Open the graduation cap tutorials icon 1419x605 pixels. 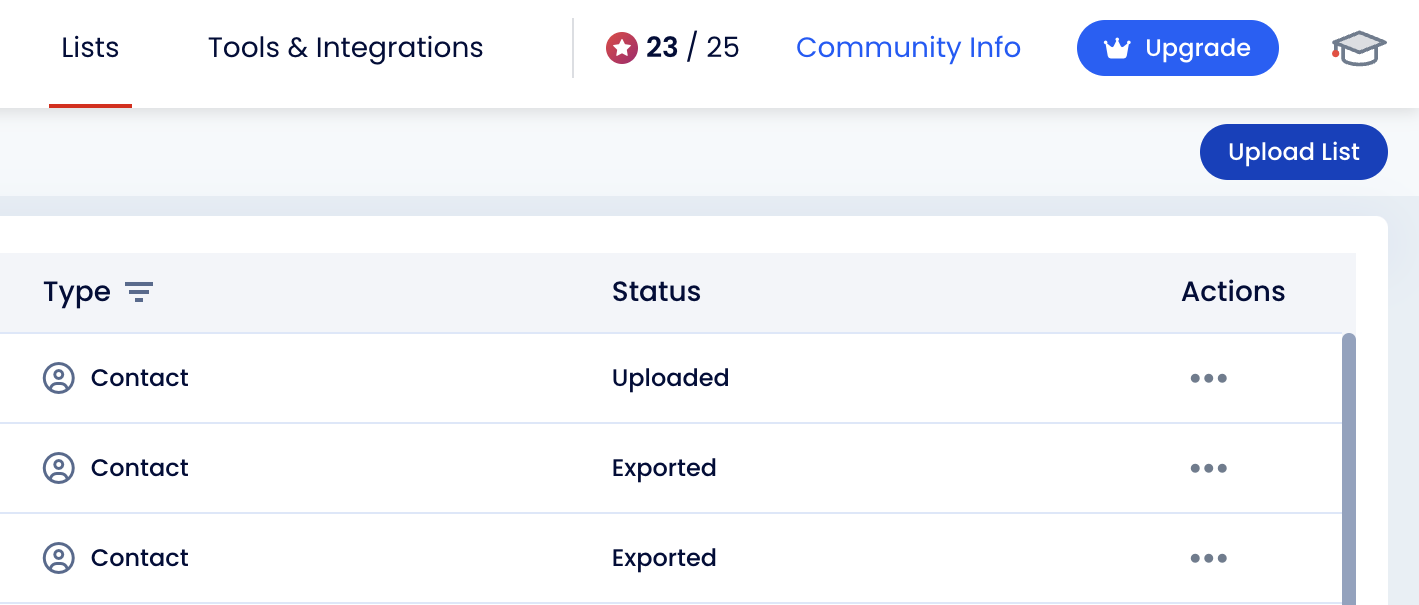[1360, 48]
